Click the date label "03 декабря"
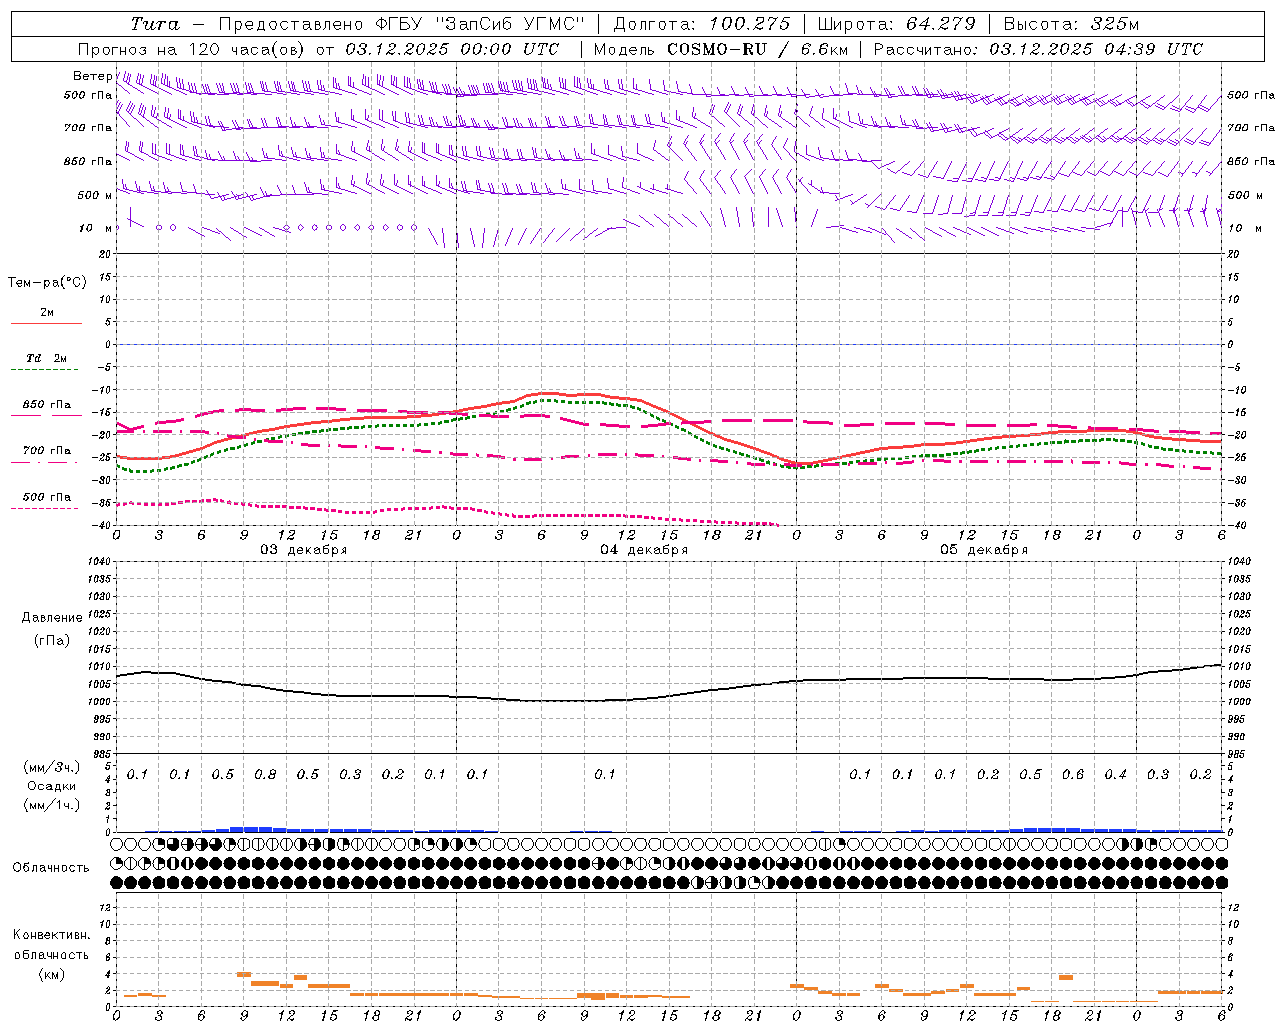The height and width of the screenshot is (1024, 1280). 304,550
